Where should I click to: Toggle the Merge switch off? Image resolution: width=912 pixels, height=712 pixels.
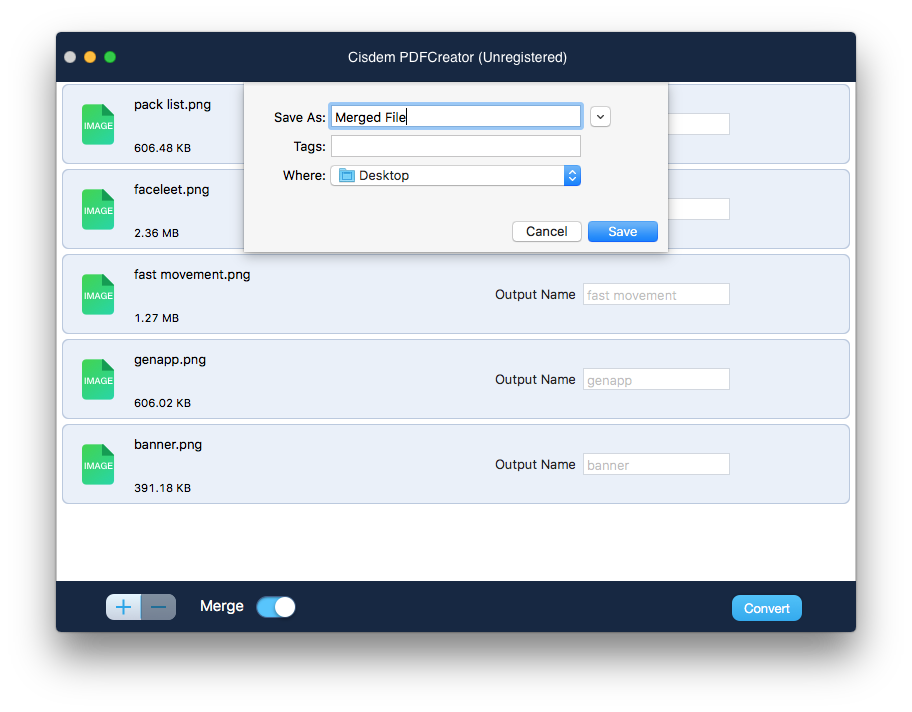click(276, 607)
